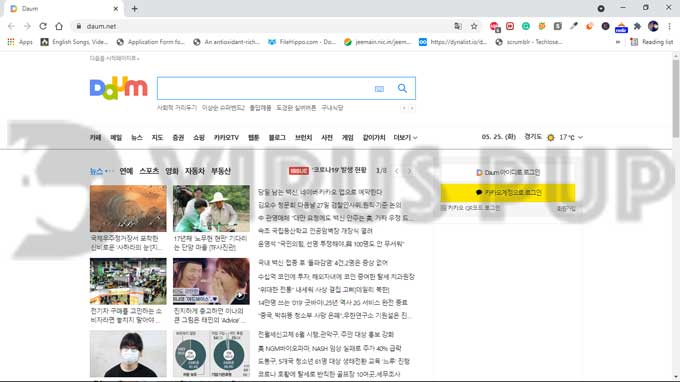Select the 자동차 news tab
Viewport: 680px width, 382px height.
(195, 171)
